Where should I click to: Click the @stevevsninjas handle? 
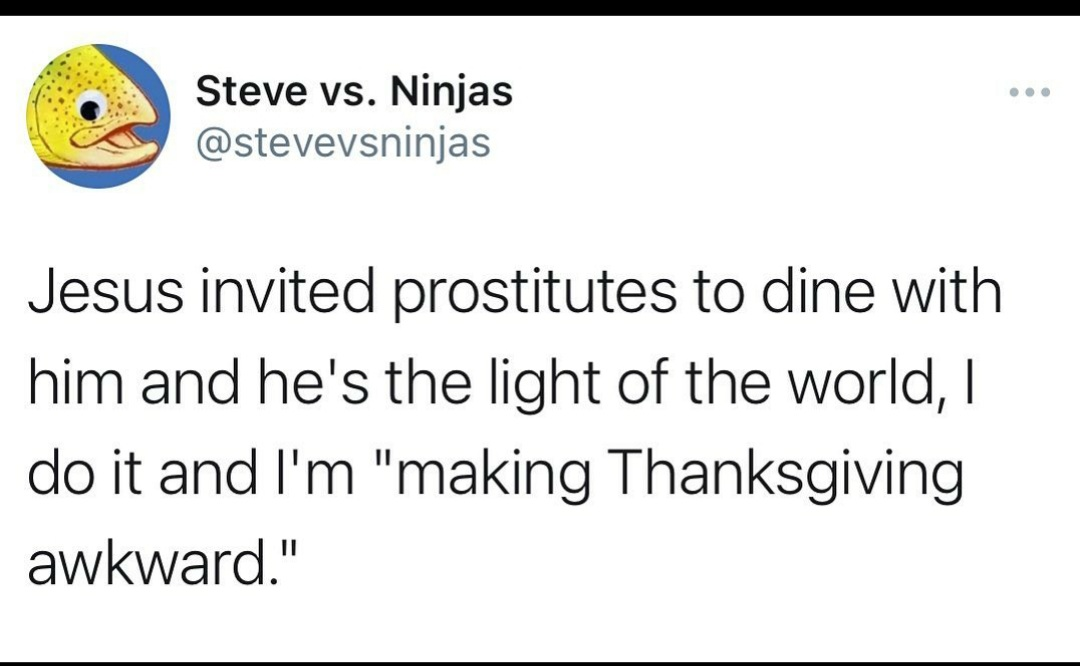343,143
